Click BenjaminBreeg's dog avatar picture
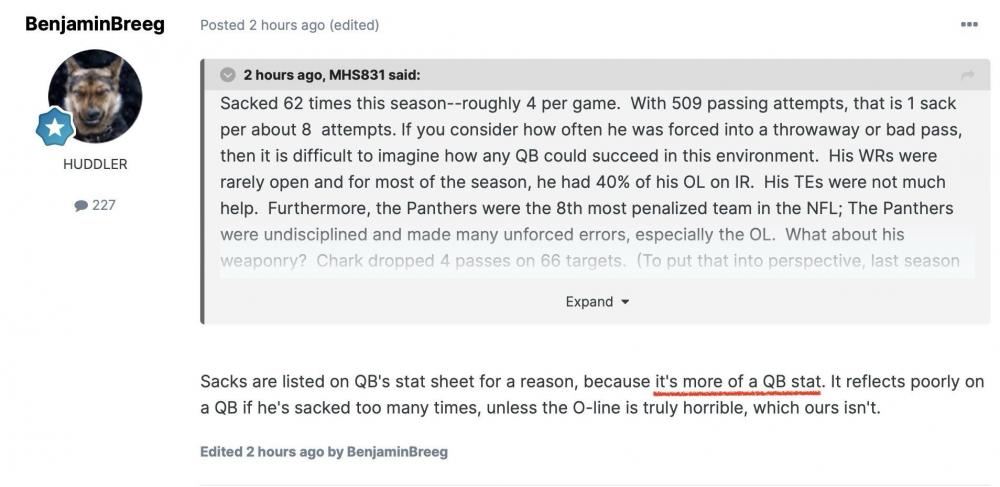The height and width of the screenshot is (487, 1000). click(x=95, y=96)
